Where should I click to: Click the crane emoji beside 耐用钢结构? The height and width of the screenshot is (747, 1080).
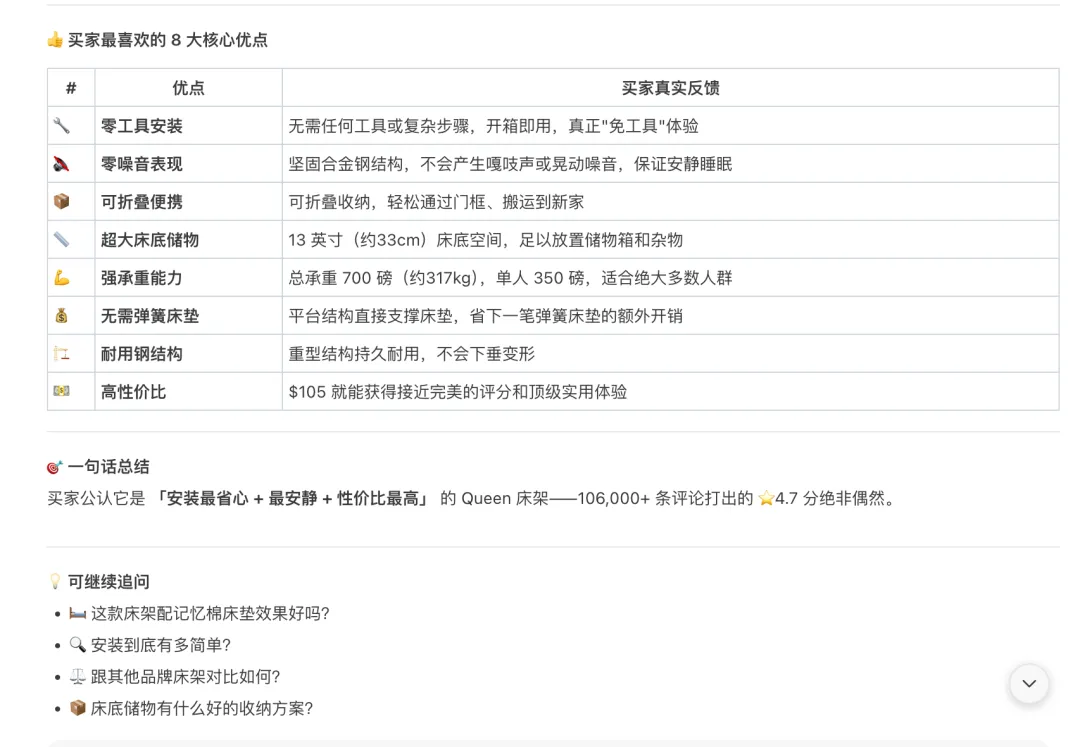pos(61,353)
